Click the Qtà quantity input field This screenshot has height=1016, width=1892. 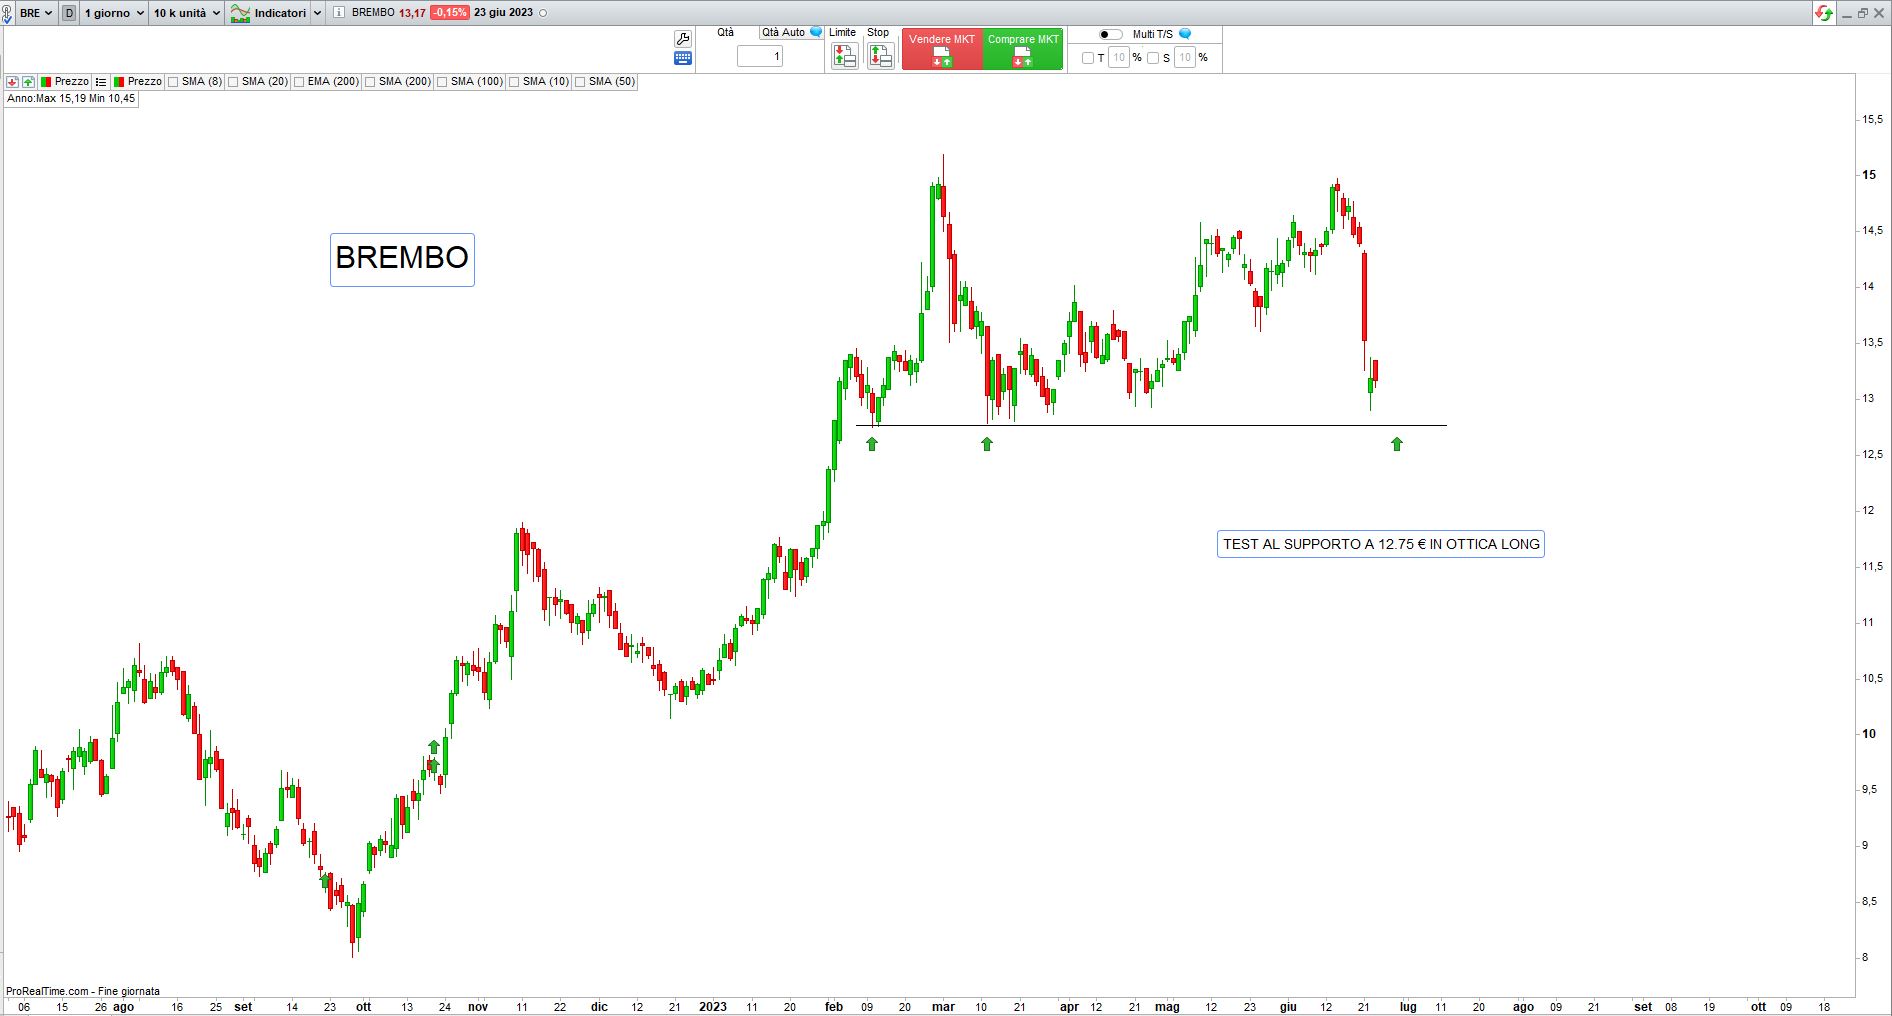[759, 57]
